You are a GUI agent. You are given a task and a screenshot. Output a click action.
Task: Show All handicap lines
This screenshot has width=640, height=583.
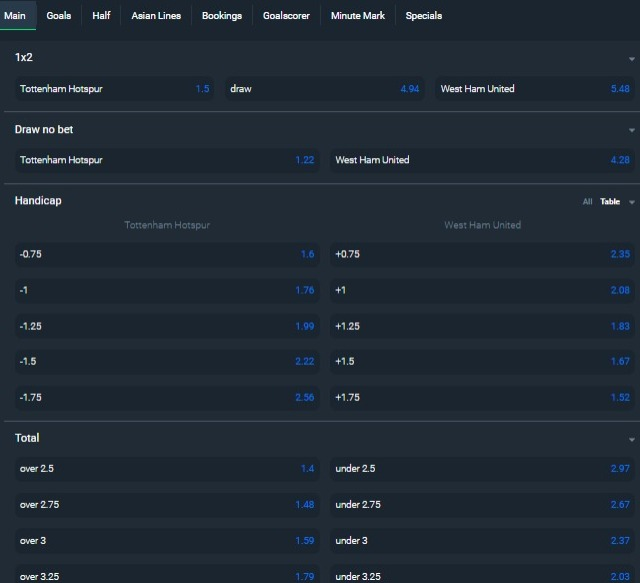click(x=587, y=201)
